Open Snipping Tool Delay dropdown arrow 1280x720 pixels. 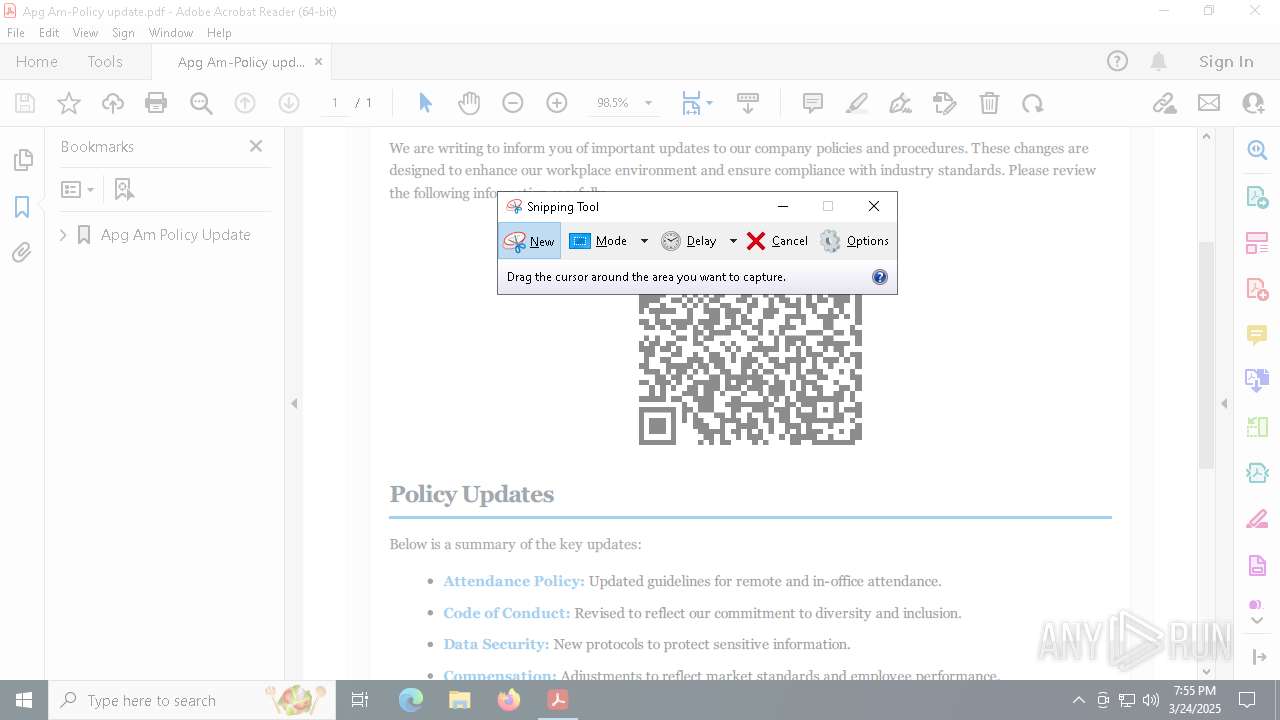coord(733,241)
